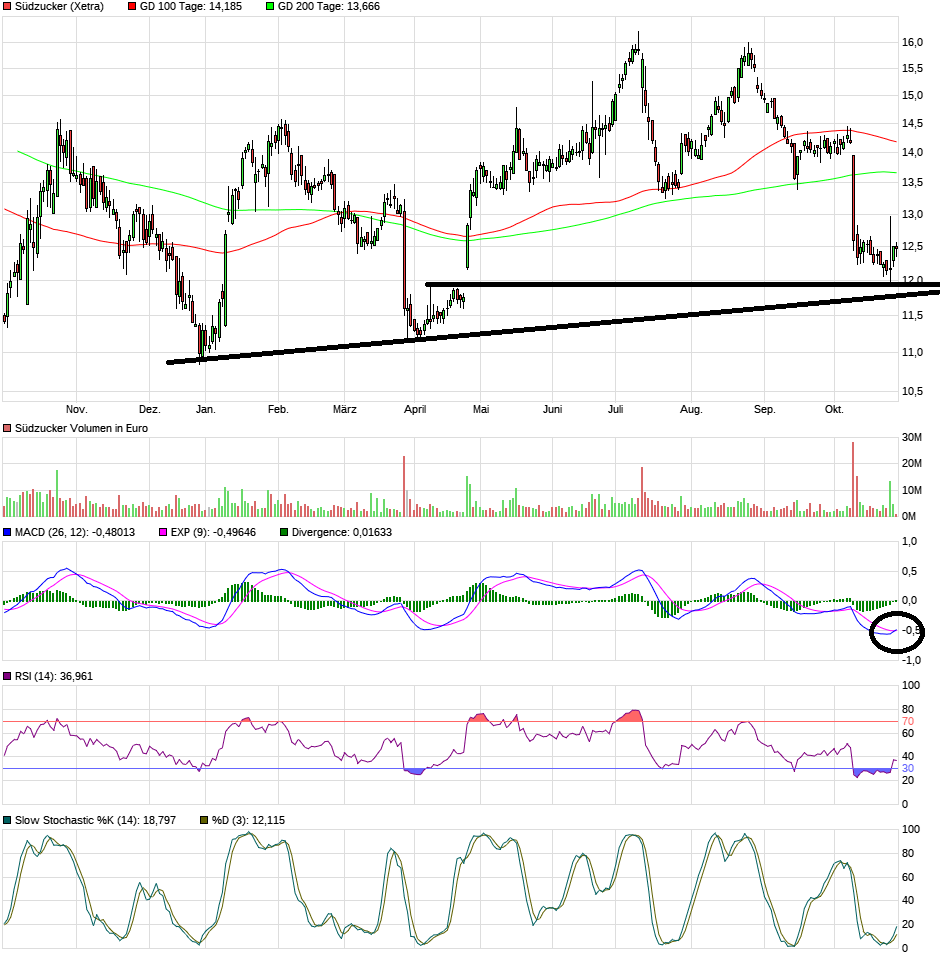Click the red April volume spike bar
The width and height of the screenshot is (940, 958).
pyautogui.click(x=404, y=486)
